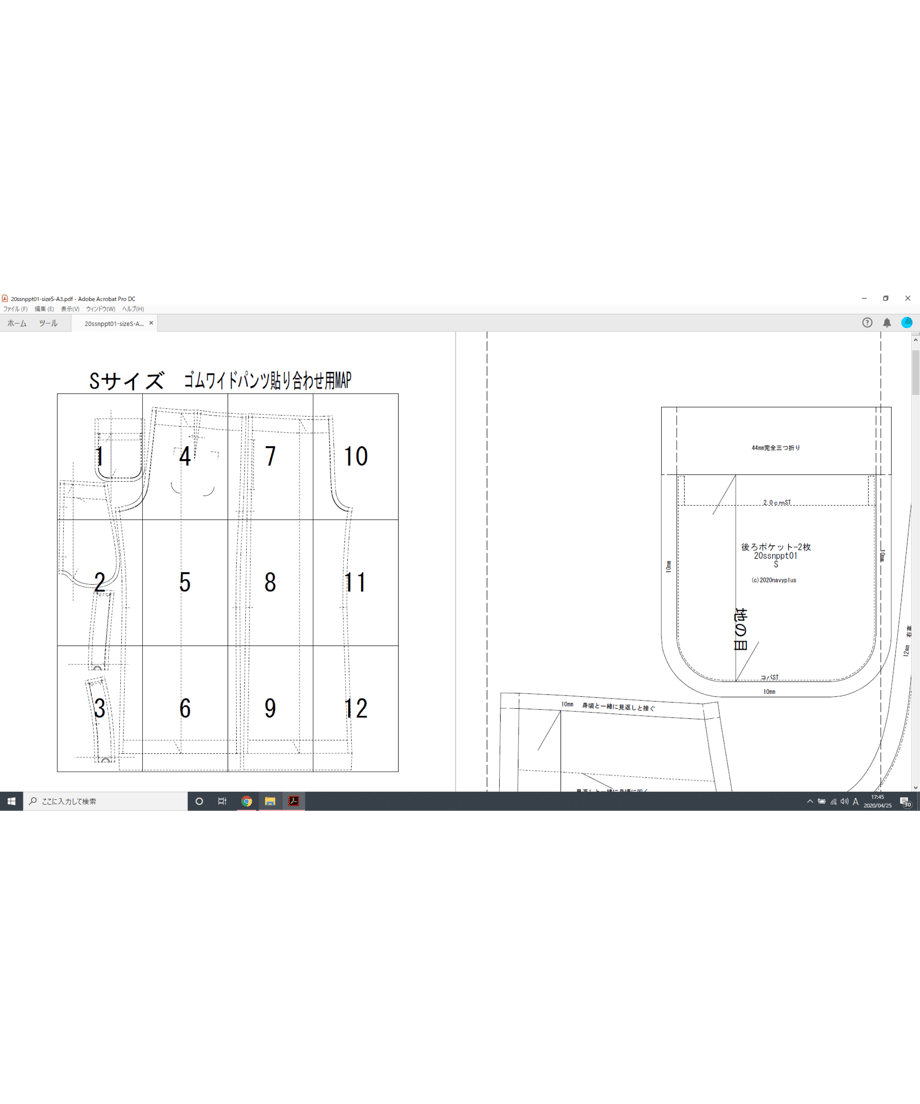Click the 44mm完全三つ折り label on the pocket pattern
Viewport: 920px width, 1104px height.
[x=776, y=448]
